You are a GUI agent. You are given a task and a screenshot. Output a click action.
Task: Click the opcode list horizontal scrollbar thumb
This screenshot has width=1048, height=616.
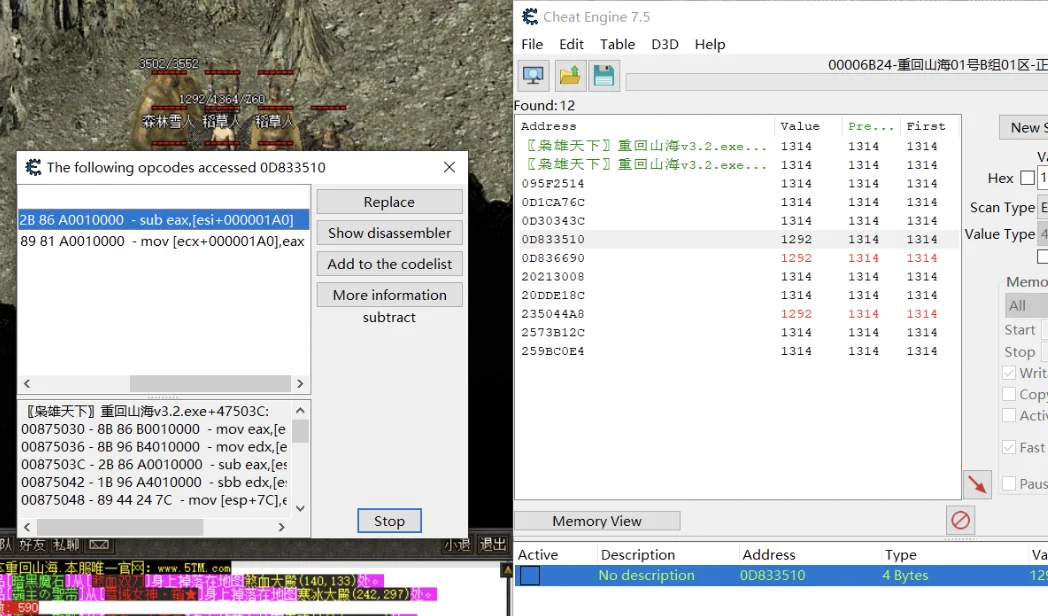(x=210, y=383)
